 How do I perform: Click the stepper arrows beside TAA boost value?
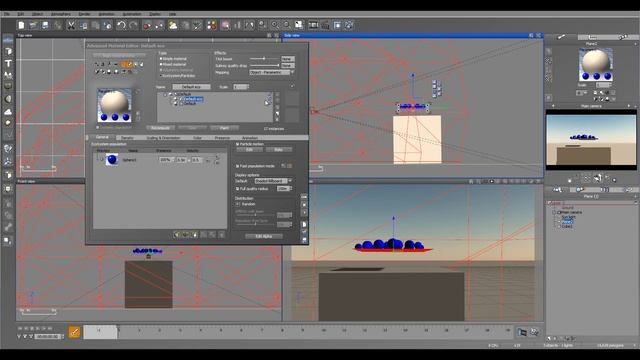click(x=293, y=59)
